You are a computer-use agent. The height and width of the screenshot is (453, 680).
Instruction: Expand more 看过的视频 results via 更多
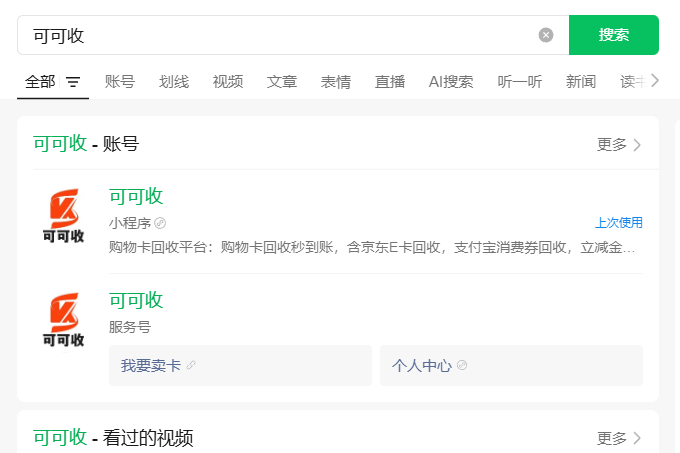(619, 438)
